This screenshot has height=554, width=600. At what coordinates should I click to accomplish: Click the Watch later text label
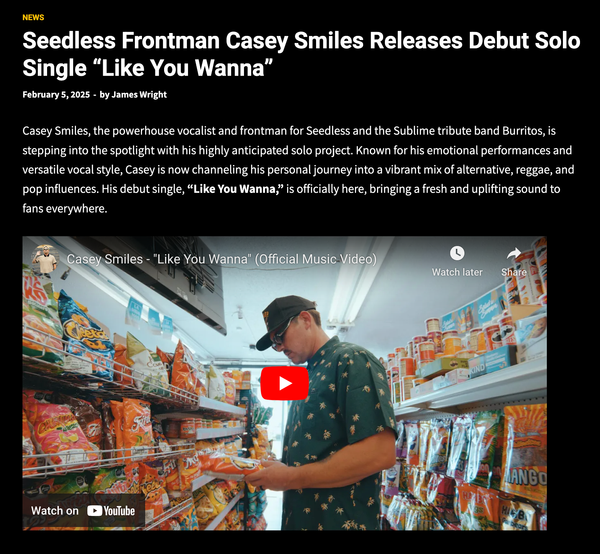(457, 272)
